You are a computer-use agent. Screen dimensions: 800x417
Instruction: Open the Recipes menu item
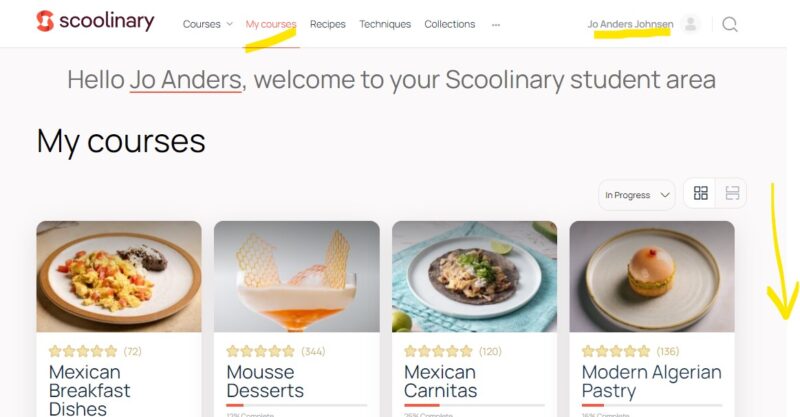coord(328,24)
